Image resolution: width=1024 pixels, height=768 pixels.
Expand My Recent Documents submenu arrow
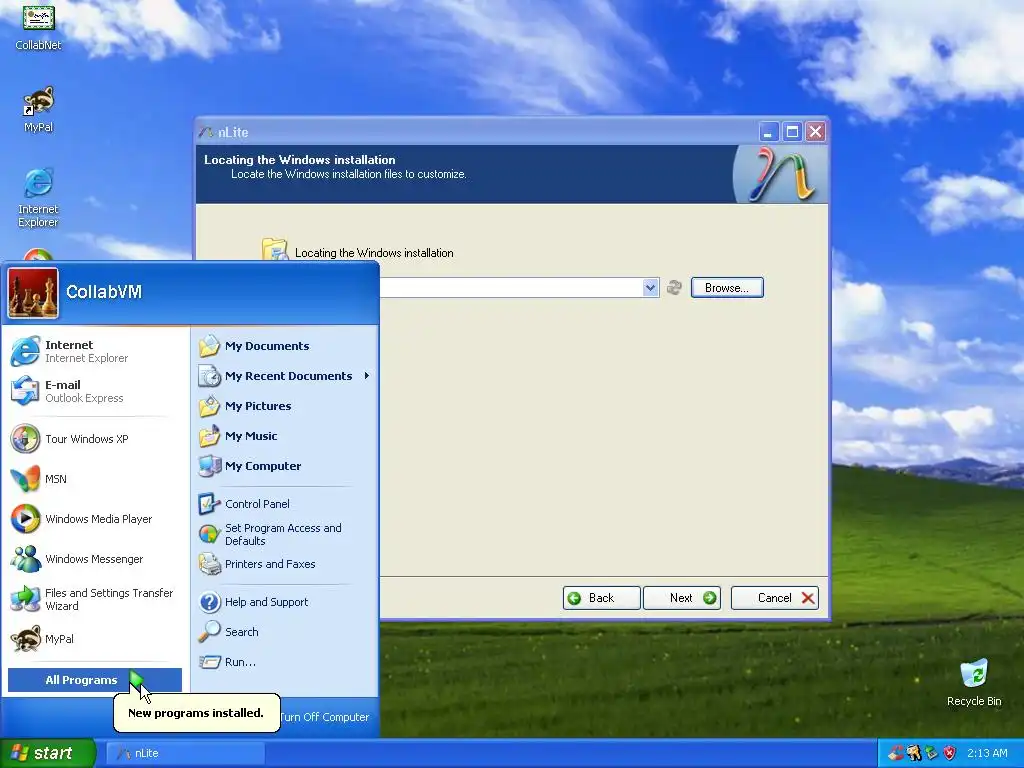[367, 376]
